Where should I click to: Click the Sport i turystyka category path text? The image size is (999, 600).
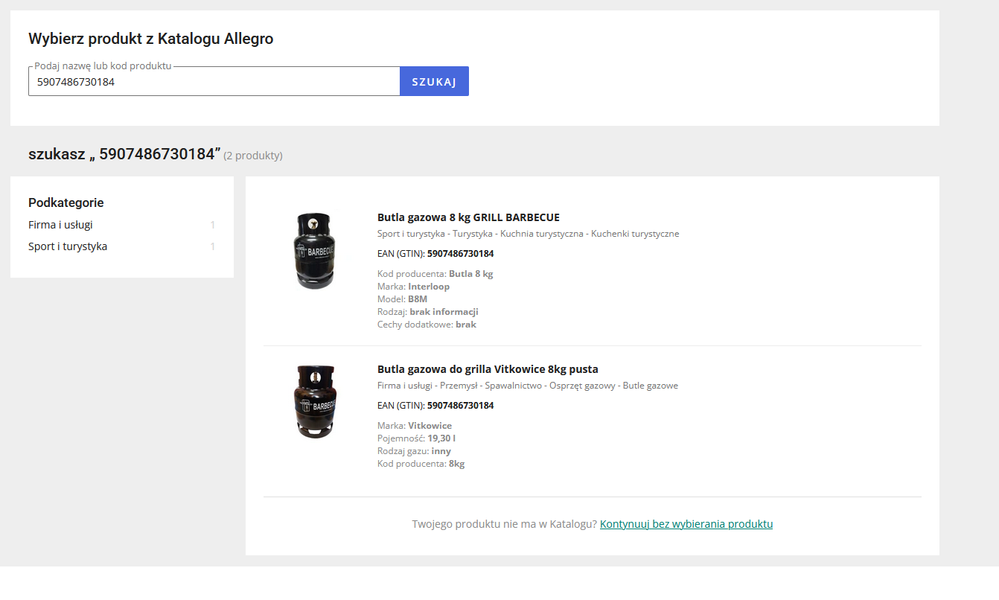coord(528,234)
